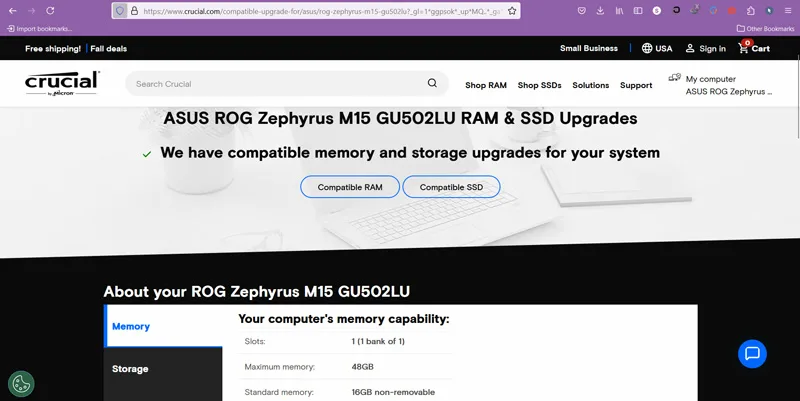Open My computer ASUS ROG Zephyrus

pos(720,85)
